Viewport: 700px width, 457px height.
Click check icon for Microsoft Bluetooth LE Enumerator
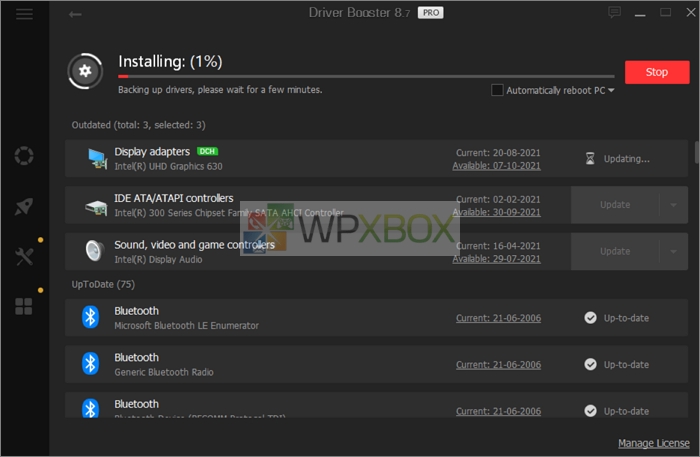pos(590,318)
